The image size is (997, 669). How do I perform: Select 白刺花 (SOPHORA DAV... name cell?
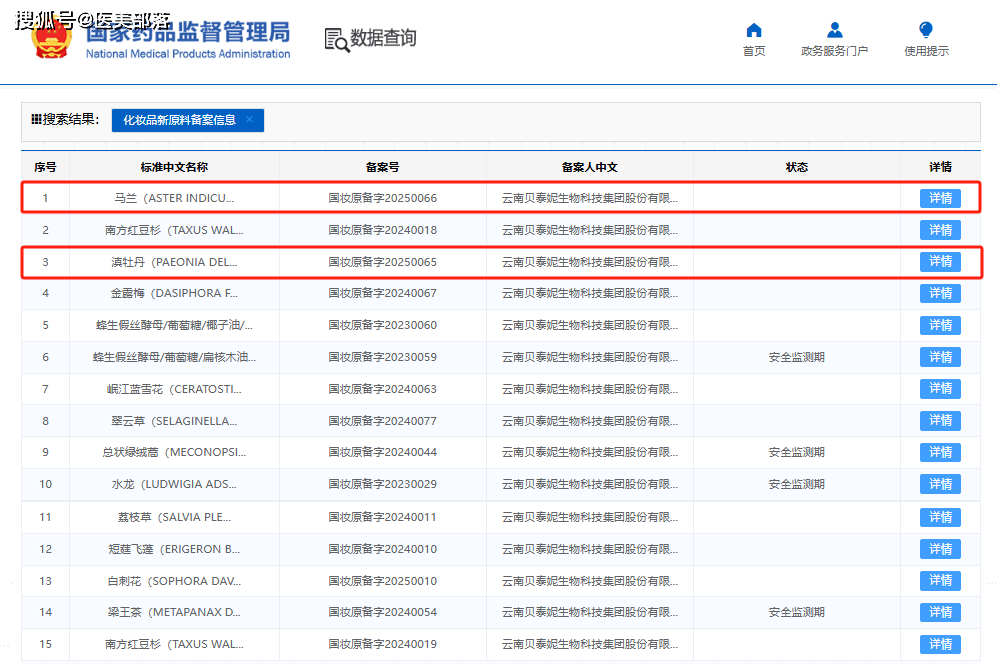coord(174,581)
